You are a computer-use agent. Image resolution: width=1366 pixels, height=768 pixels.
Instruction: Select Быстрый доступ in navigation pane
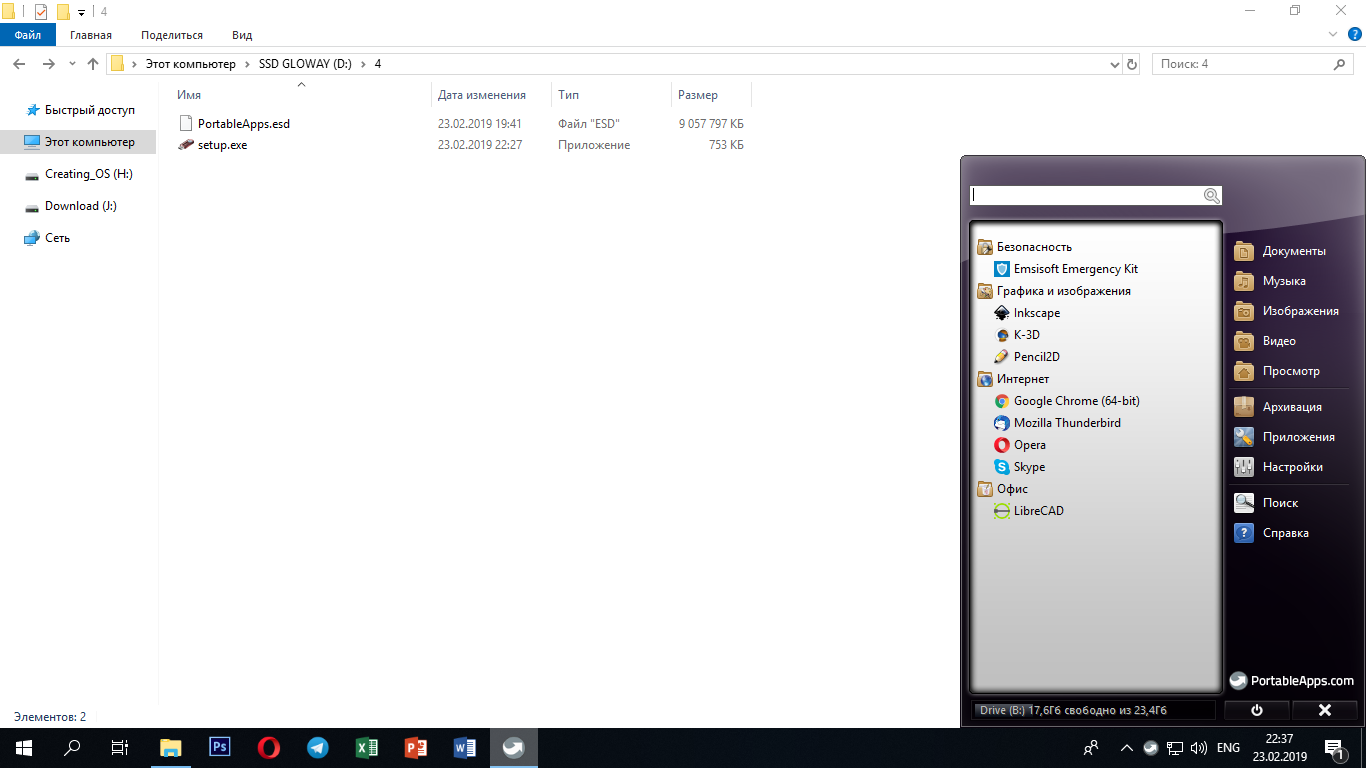pos(80,110)
